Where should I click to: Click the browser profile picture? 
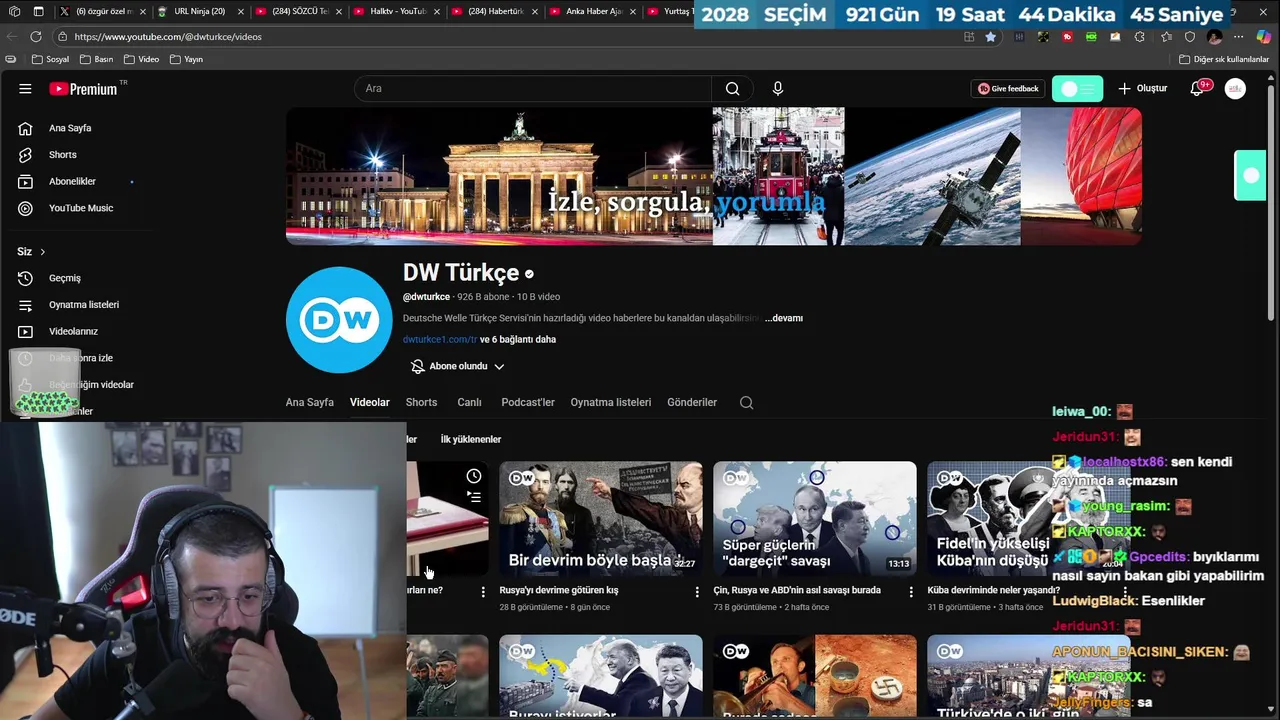pos(1214,36)
